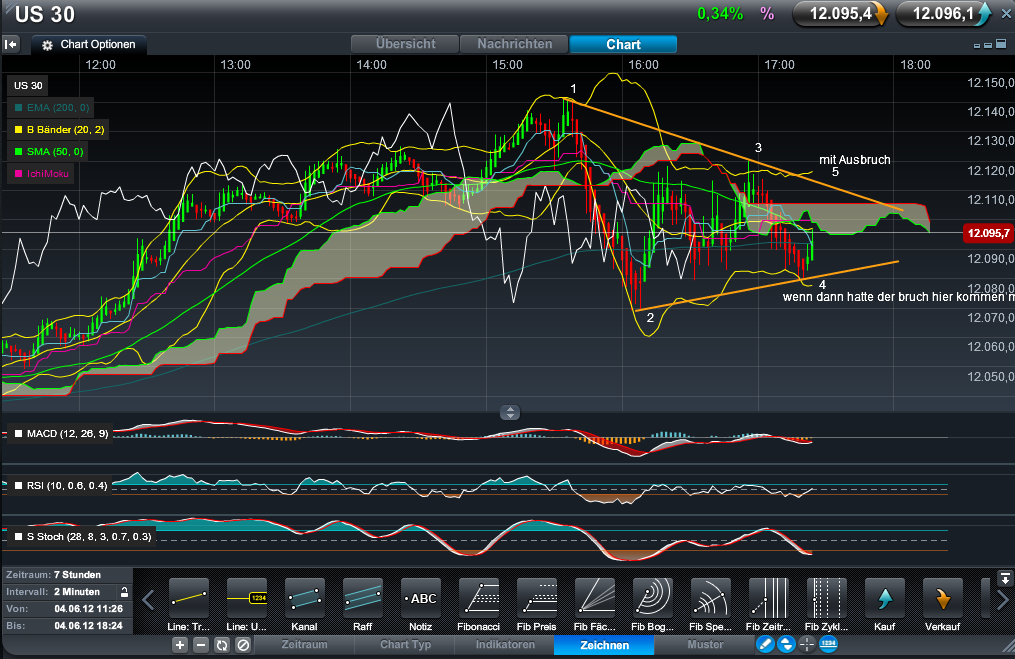Open the Zeitraum time range value

pyautogui.click(x=77, y=575)
